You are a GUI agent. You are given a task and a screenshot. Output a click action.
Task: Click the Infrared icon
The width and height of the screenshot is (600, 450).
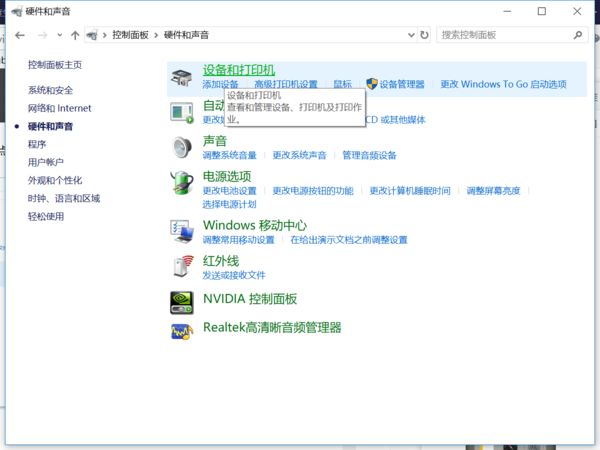click(x=182, y=266)
